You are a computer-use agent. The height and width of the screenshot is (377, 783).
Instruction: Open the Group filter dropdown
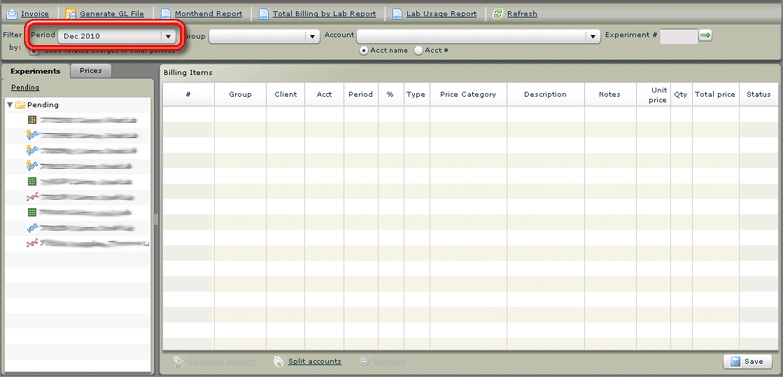[264, 36]
